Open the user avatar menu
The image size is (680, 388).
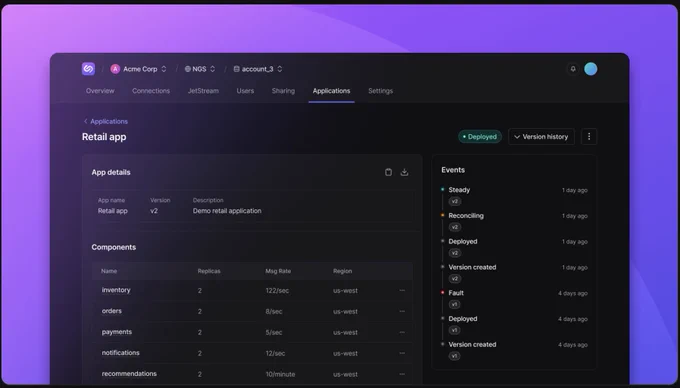click(591, 69)
